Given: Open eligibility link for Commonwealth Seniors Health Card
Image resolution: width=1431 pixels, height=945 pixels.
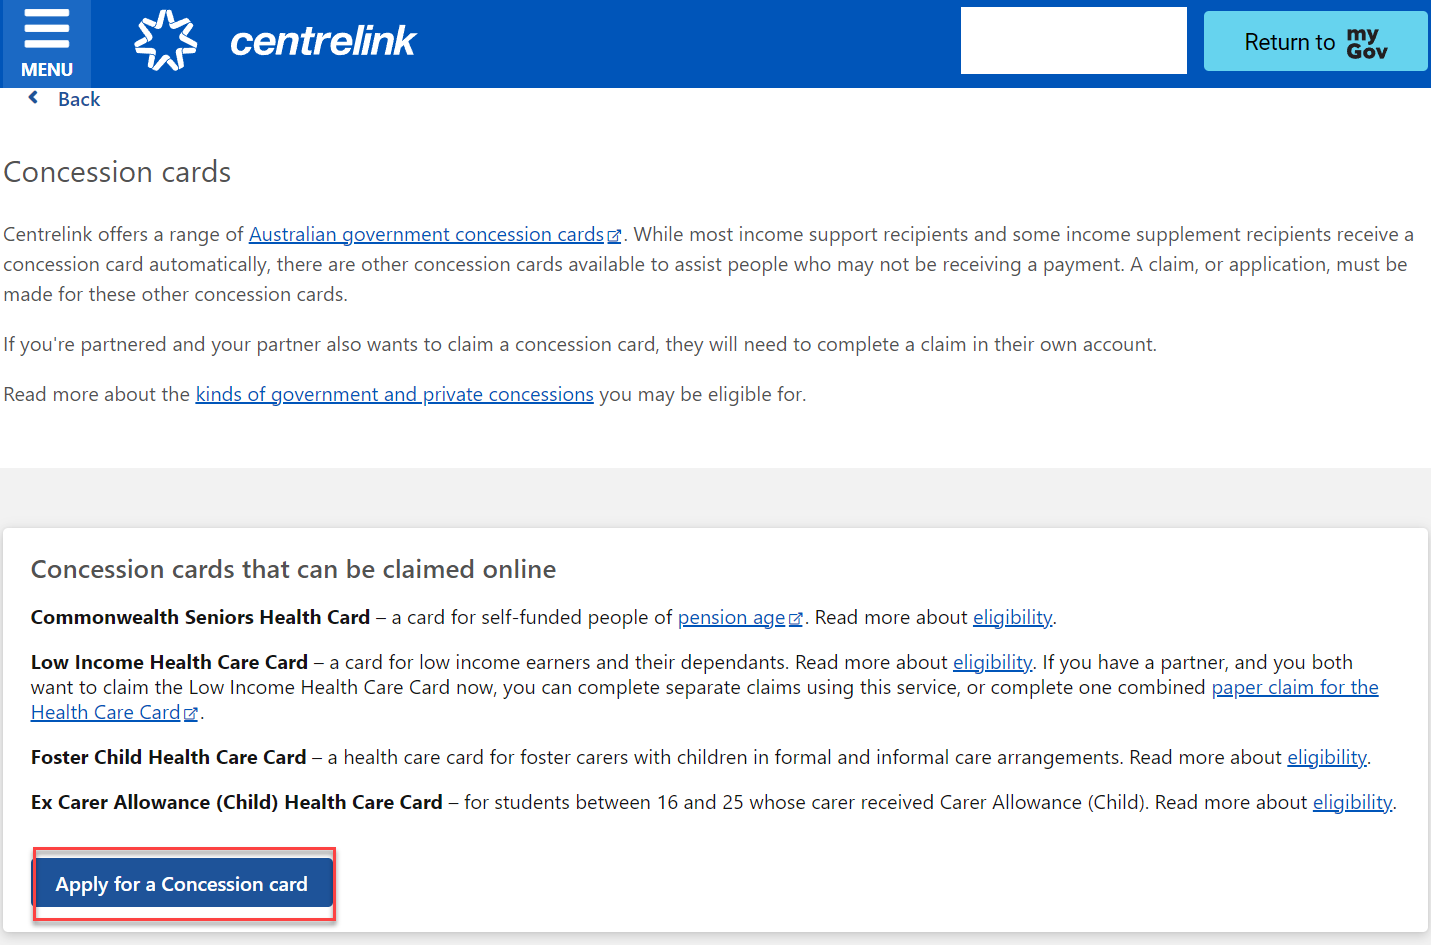Looking at the screenshot, I should [1012, 617].
